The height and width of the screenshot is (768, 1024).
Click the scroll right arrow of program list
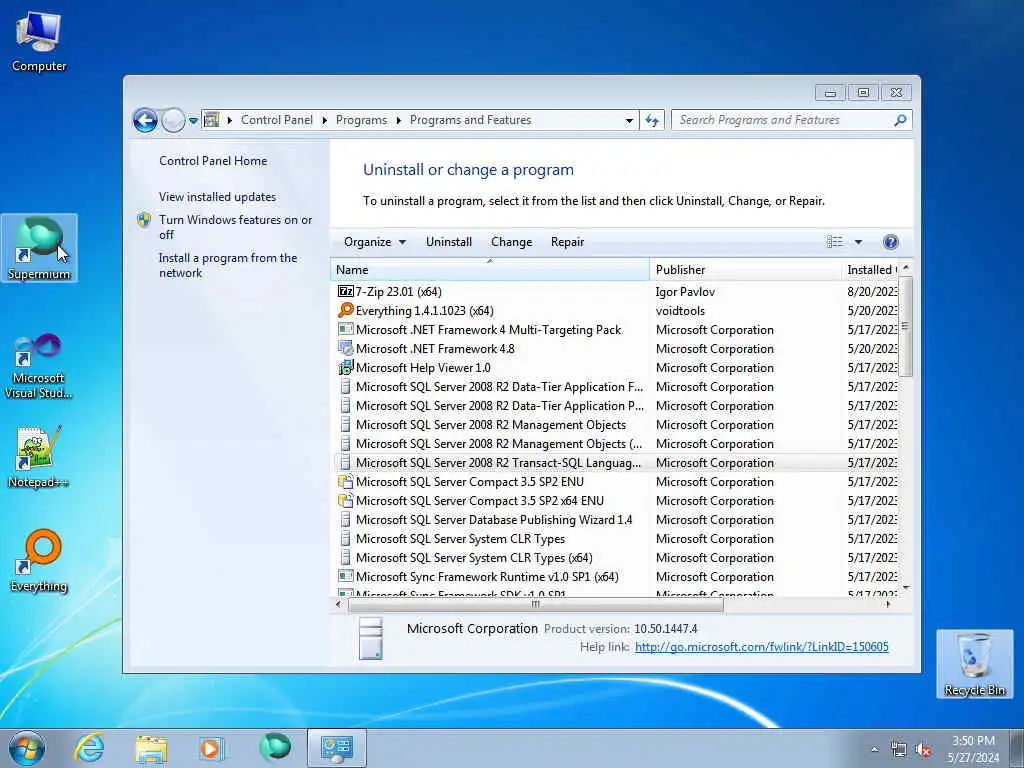pyautogui.click(x=888, y=604)
